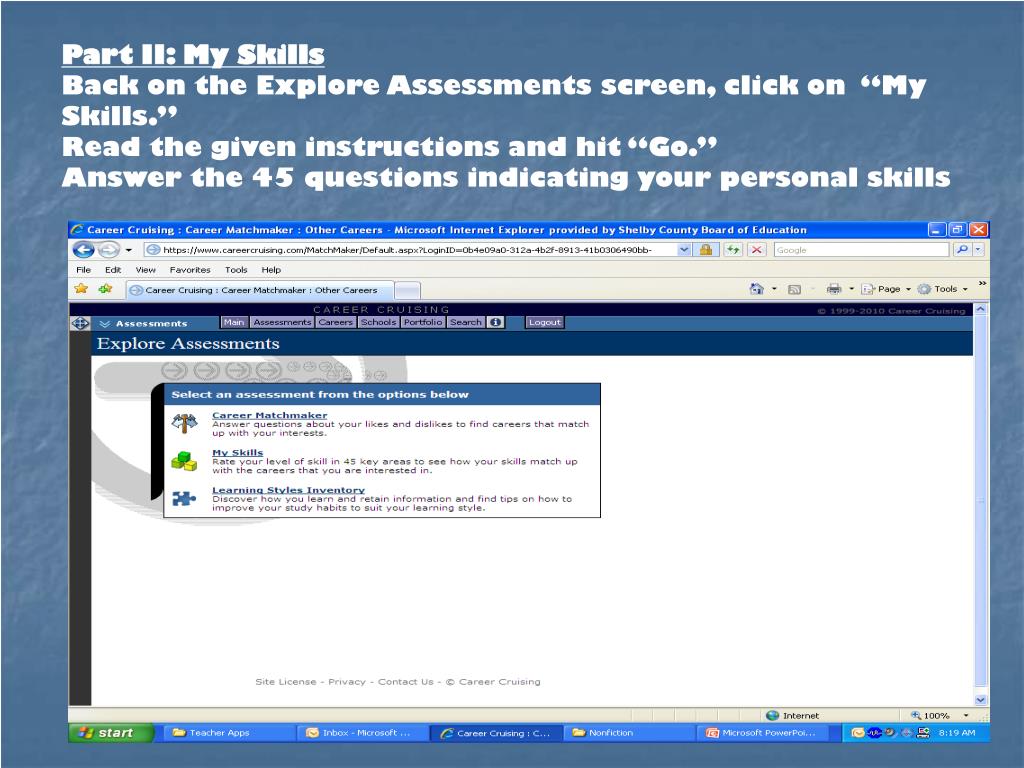The height and width of the screenshot is (768, 1024).
Task: Switch to Nonfiction folder taskbar item
Action: tap(628, 733)
